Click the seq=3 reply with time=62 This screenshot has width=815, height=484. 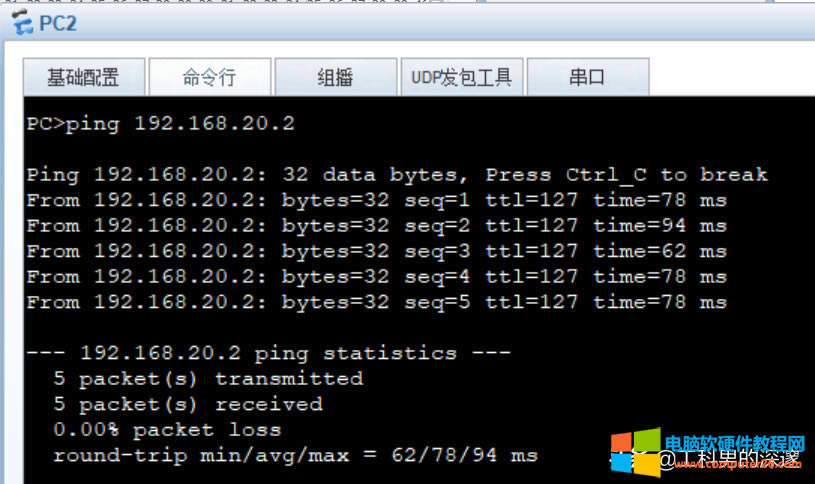377,252
